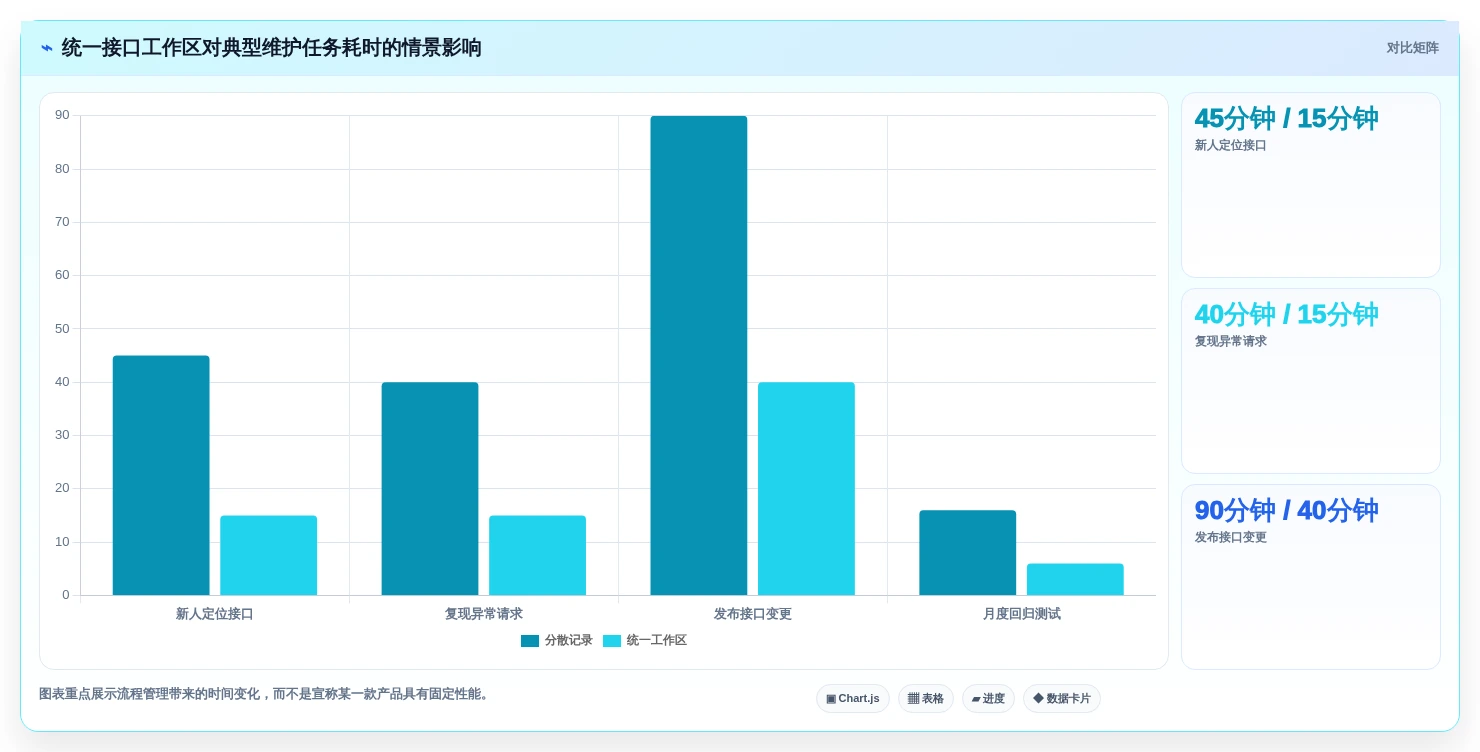Click the 分散记录 bar for 月度回归测试
The height and width of the screenshot is (752, 1480).
click(x=968, y=553)
